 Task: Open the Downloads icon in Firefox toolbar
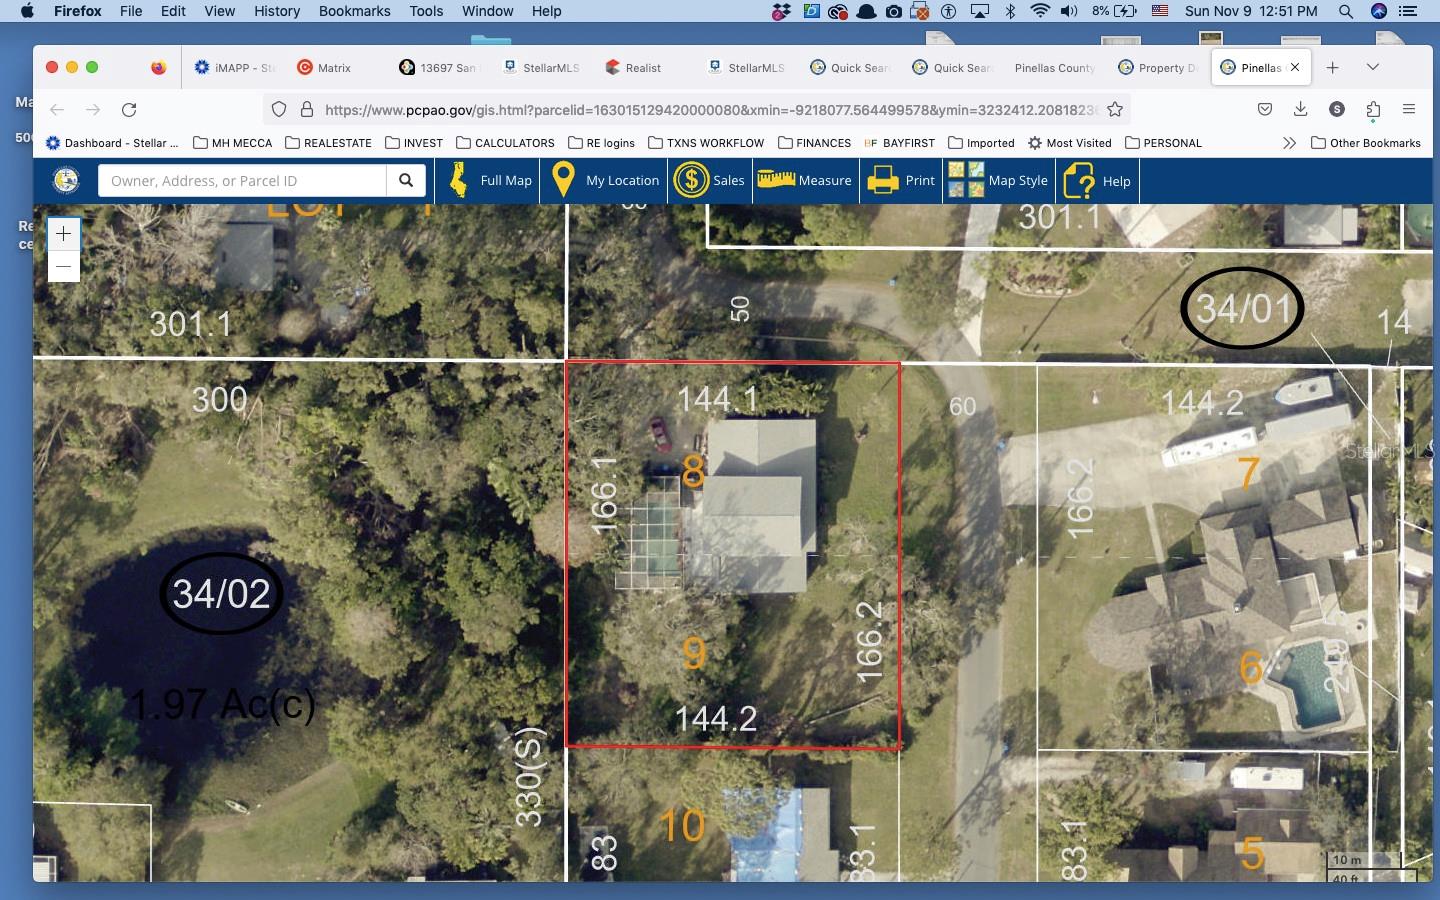click(1300, 109)
